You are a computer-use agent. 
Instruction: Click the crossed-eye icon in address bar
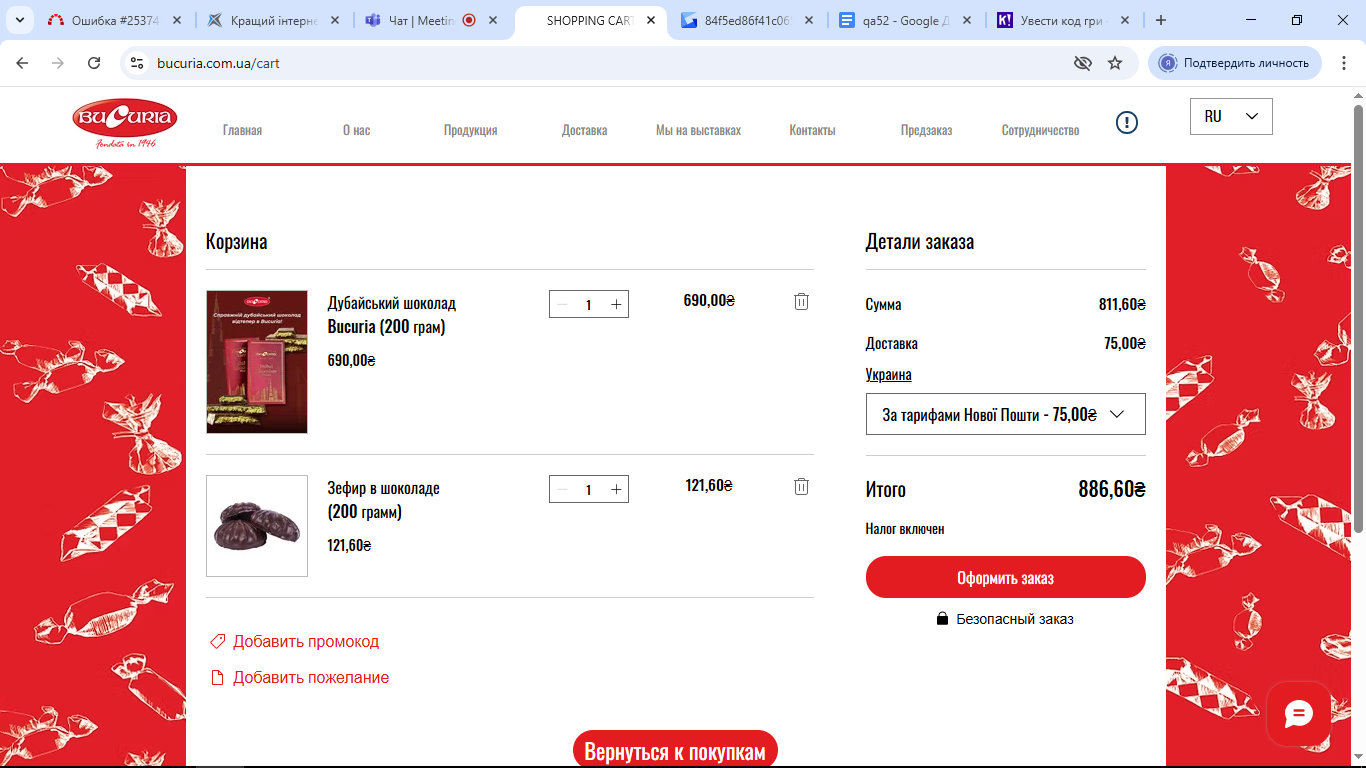[x=1082, y=63]
